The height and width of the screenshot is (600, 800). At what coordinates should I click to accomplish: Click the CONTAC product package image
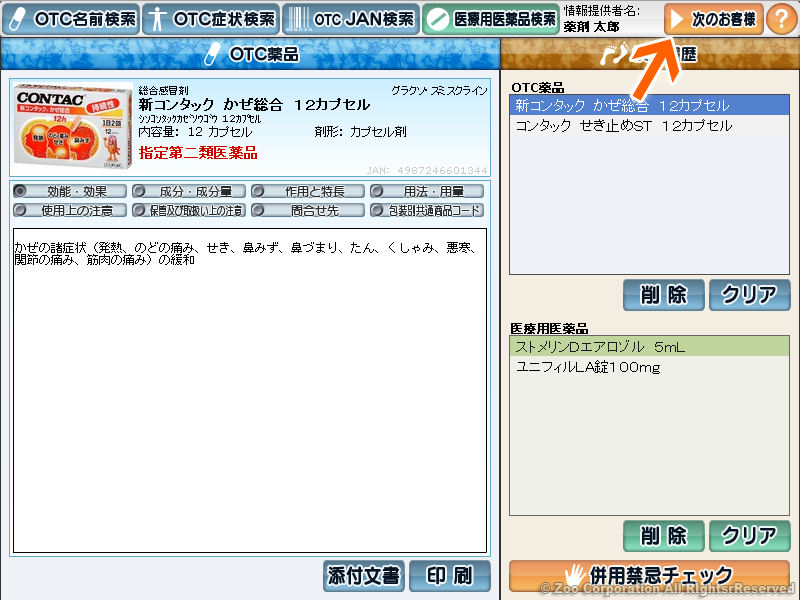pyautogui.click(x=72, y=127)
